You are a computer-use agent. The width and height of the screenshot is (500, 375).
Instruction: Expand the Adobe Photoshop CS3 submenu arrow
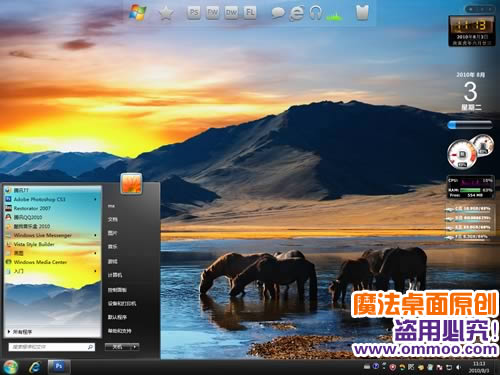(95, 199)
